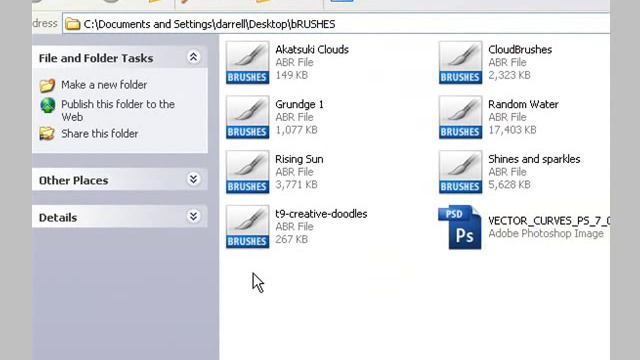Viewport: 640px width, 360px height.
Task: Click the Details header text
Action: coord(58,218)
